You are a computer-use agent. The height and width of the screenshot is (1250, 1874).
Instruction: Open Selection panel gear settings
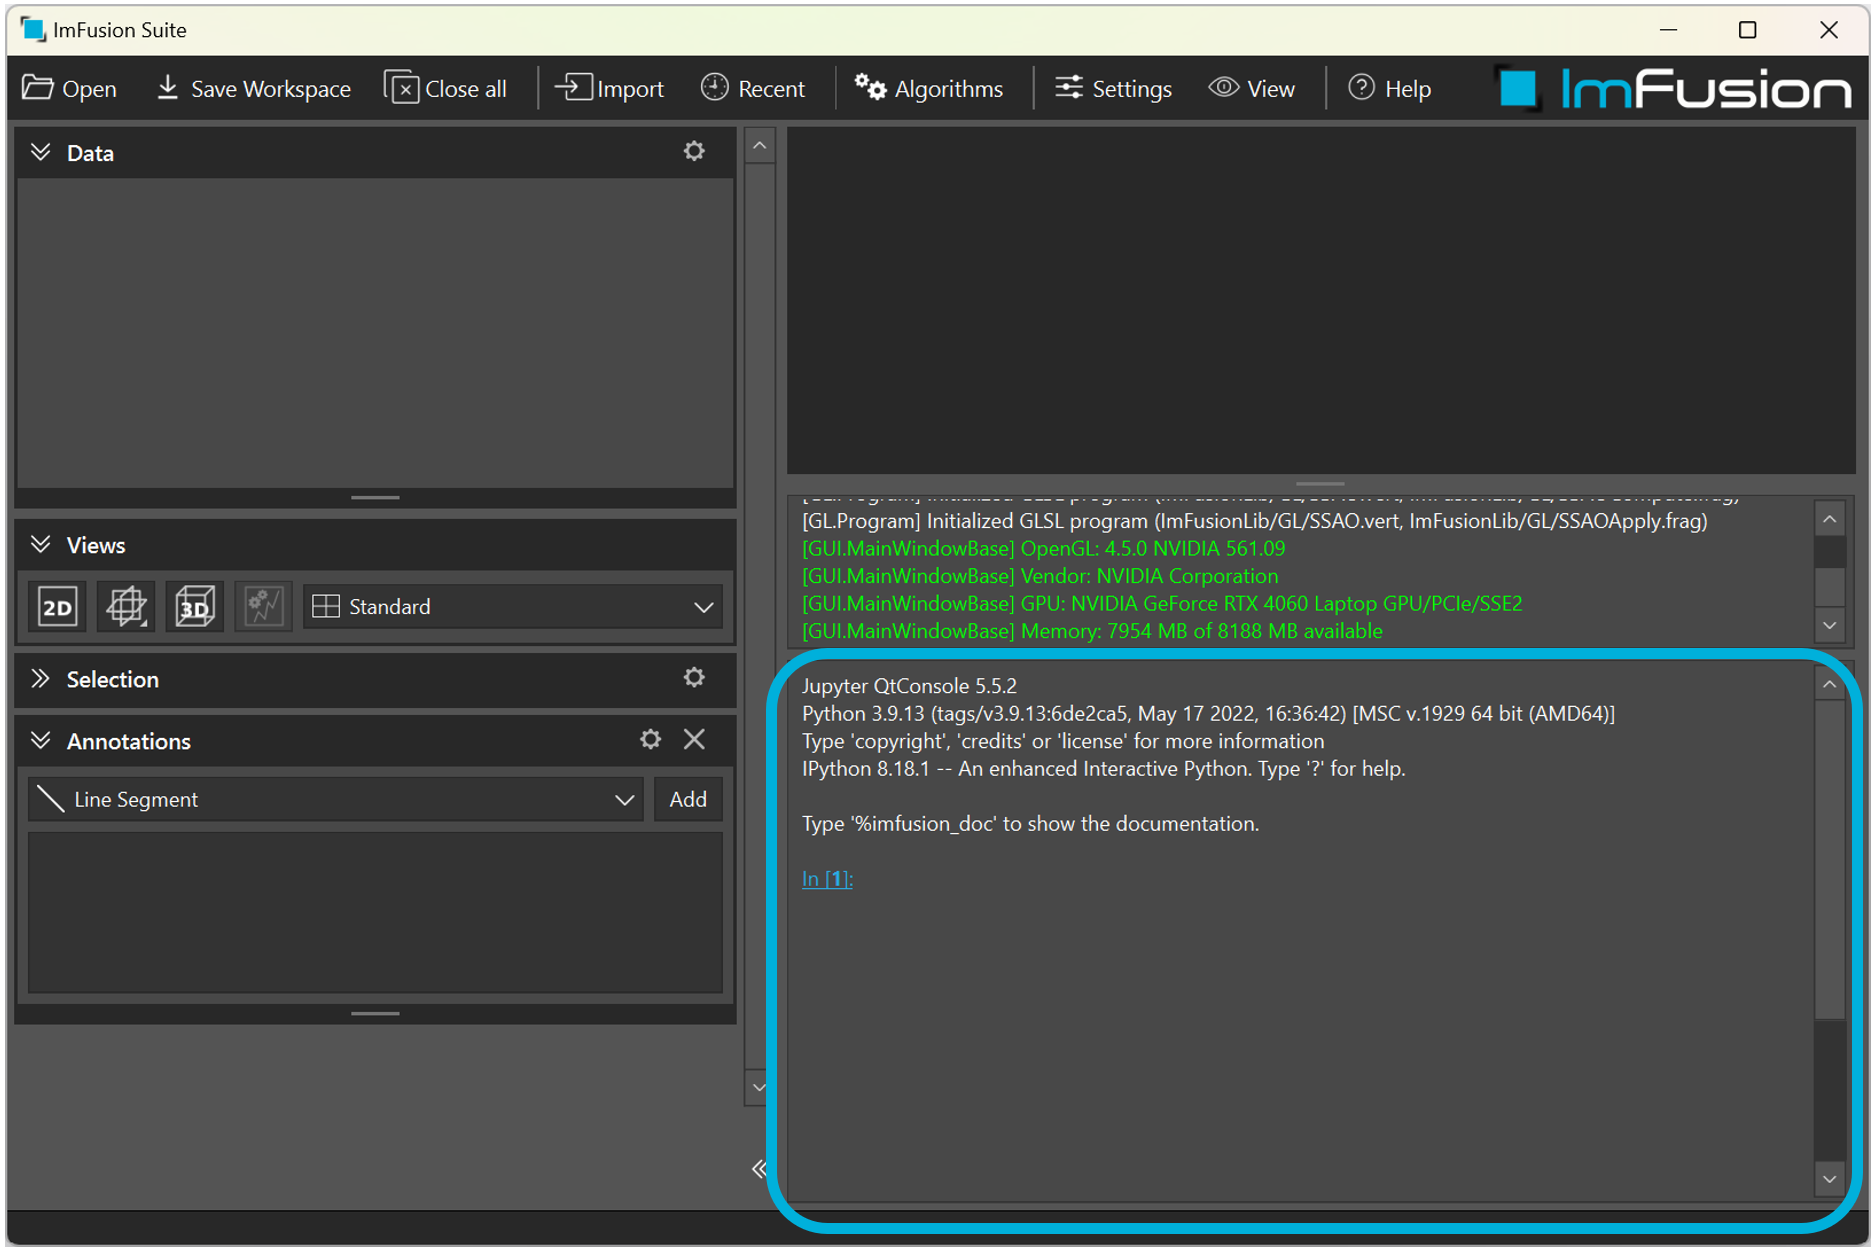point(694,678)
